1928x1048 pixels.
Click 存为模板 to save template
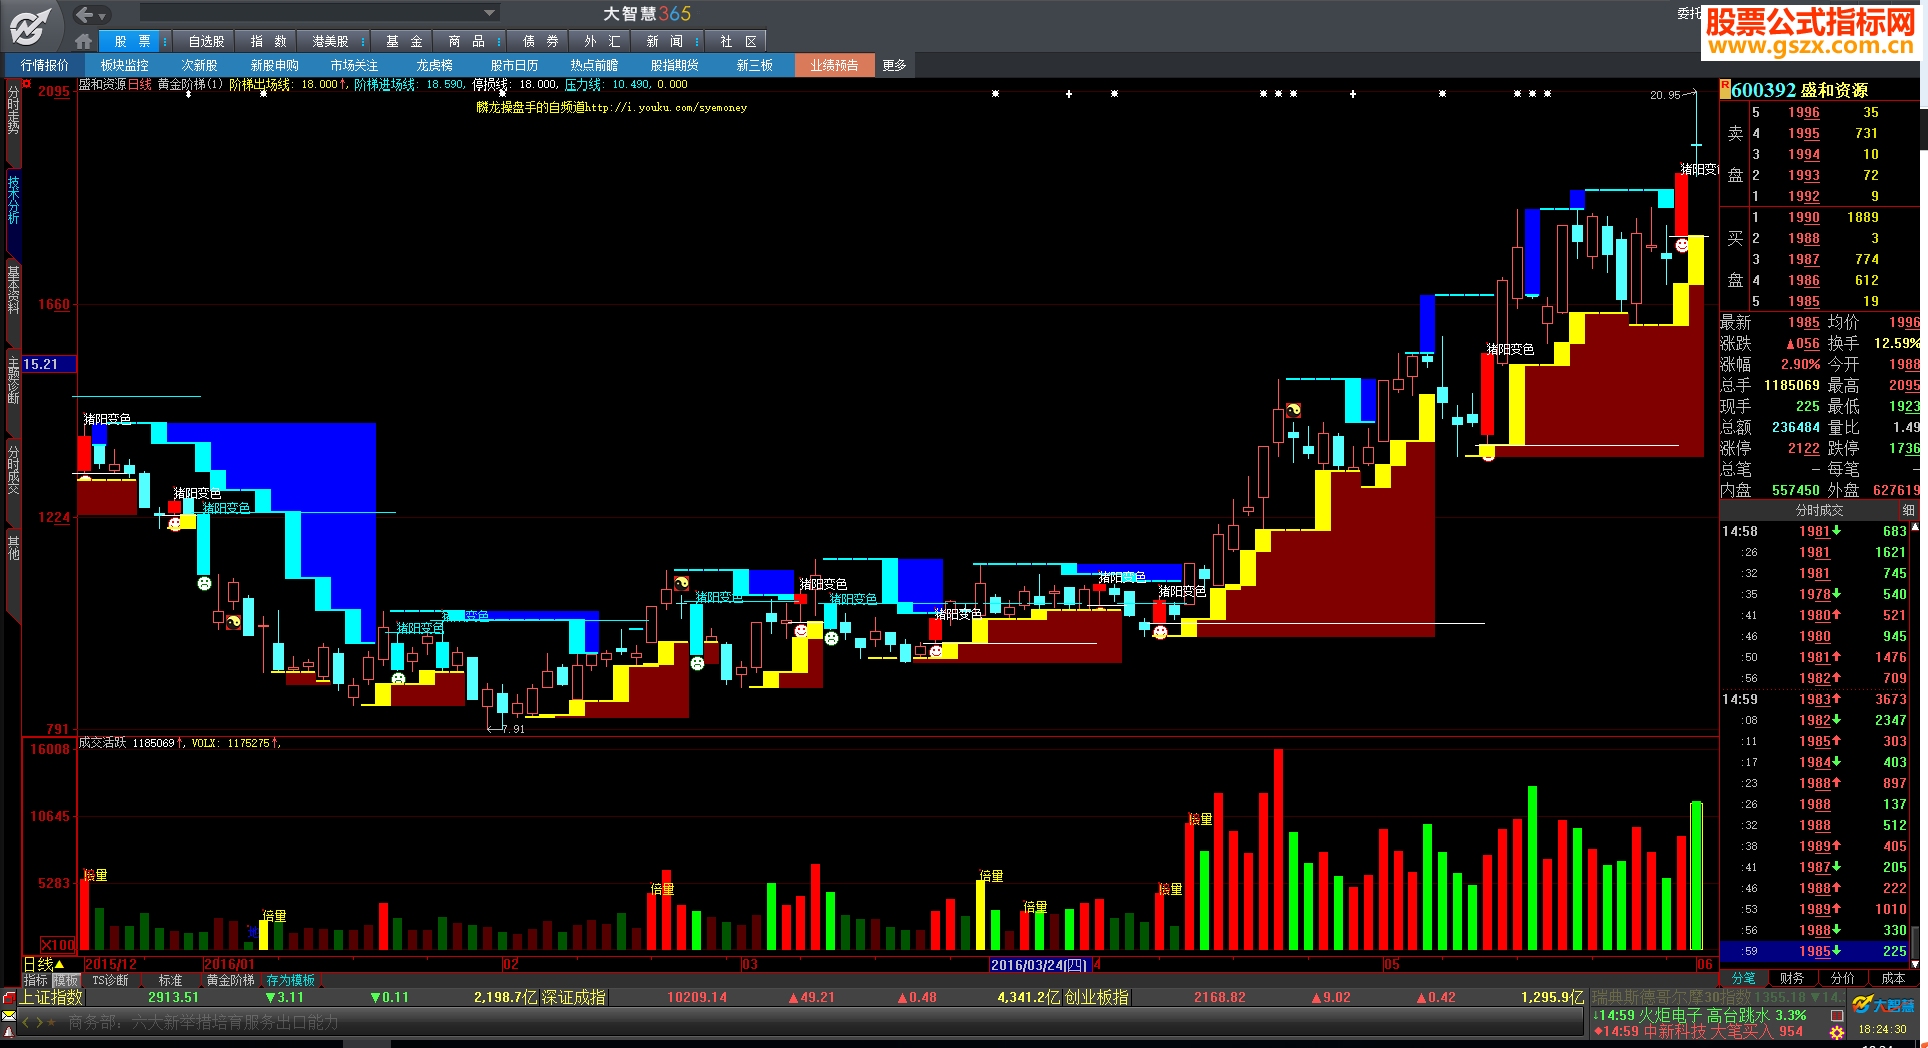[290, 980]
